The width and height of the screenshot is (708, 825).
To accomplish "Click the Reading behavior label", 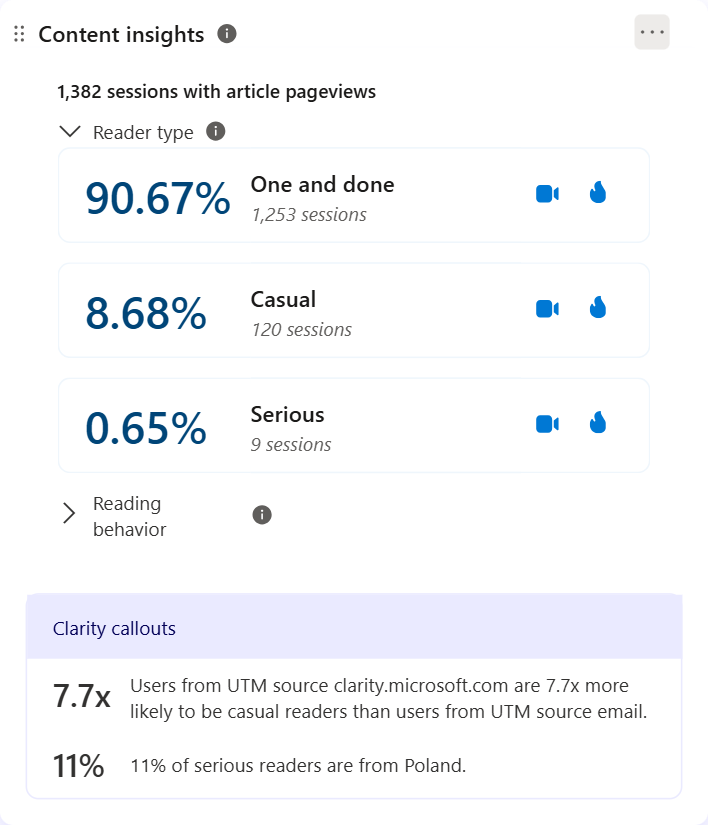I will pyautogui.click(x=129, y=516).
